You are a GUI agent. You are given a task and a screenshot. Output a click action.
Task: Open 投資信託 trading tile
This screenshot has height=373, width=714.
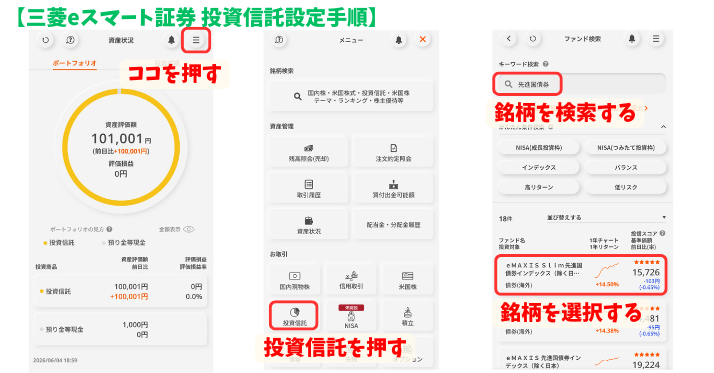point(294,316)
